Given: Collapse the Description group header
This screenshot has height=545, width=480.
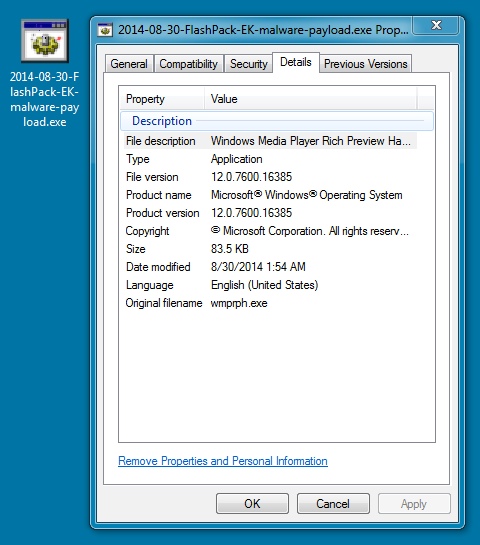Looking at the screenshot, I should [277, 121].
